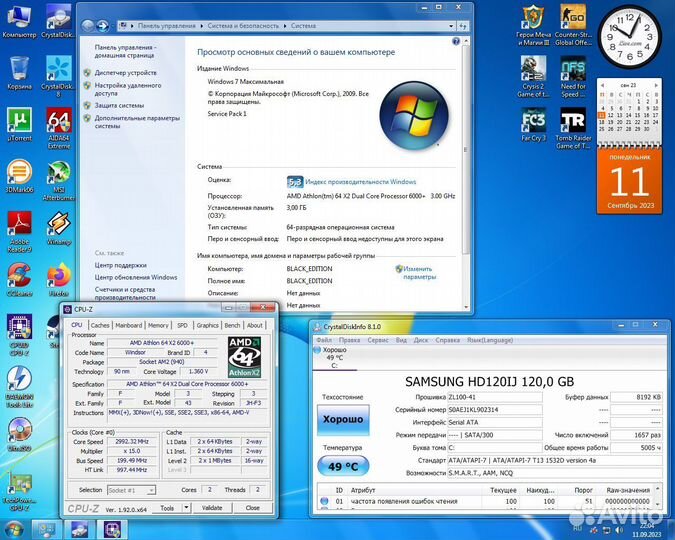The width and height of the screenshot is (675, 540).
Task: Open Need for Speed desktop shortcut
Action: pos(573,77)
